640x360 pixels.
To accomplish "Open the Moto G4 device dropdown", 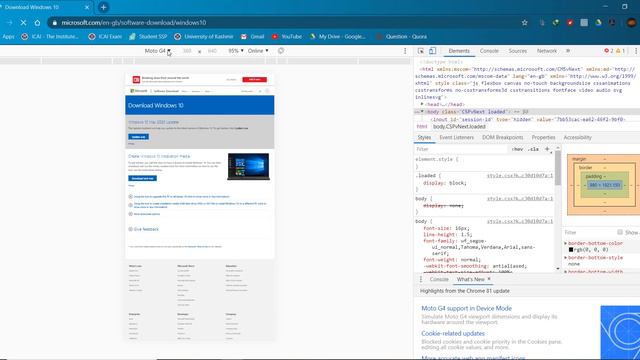I will (x=158, y=51).
